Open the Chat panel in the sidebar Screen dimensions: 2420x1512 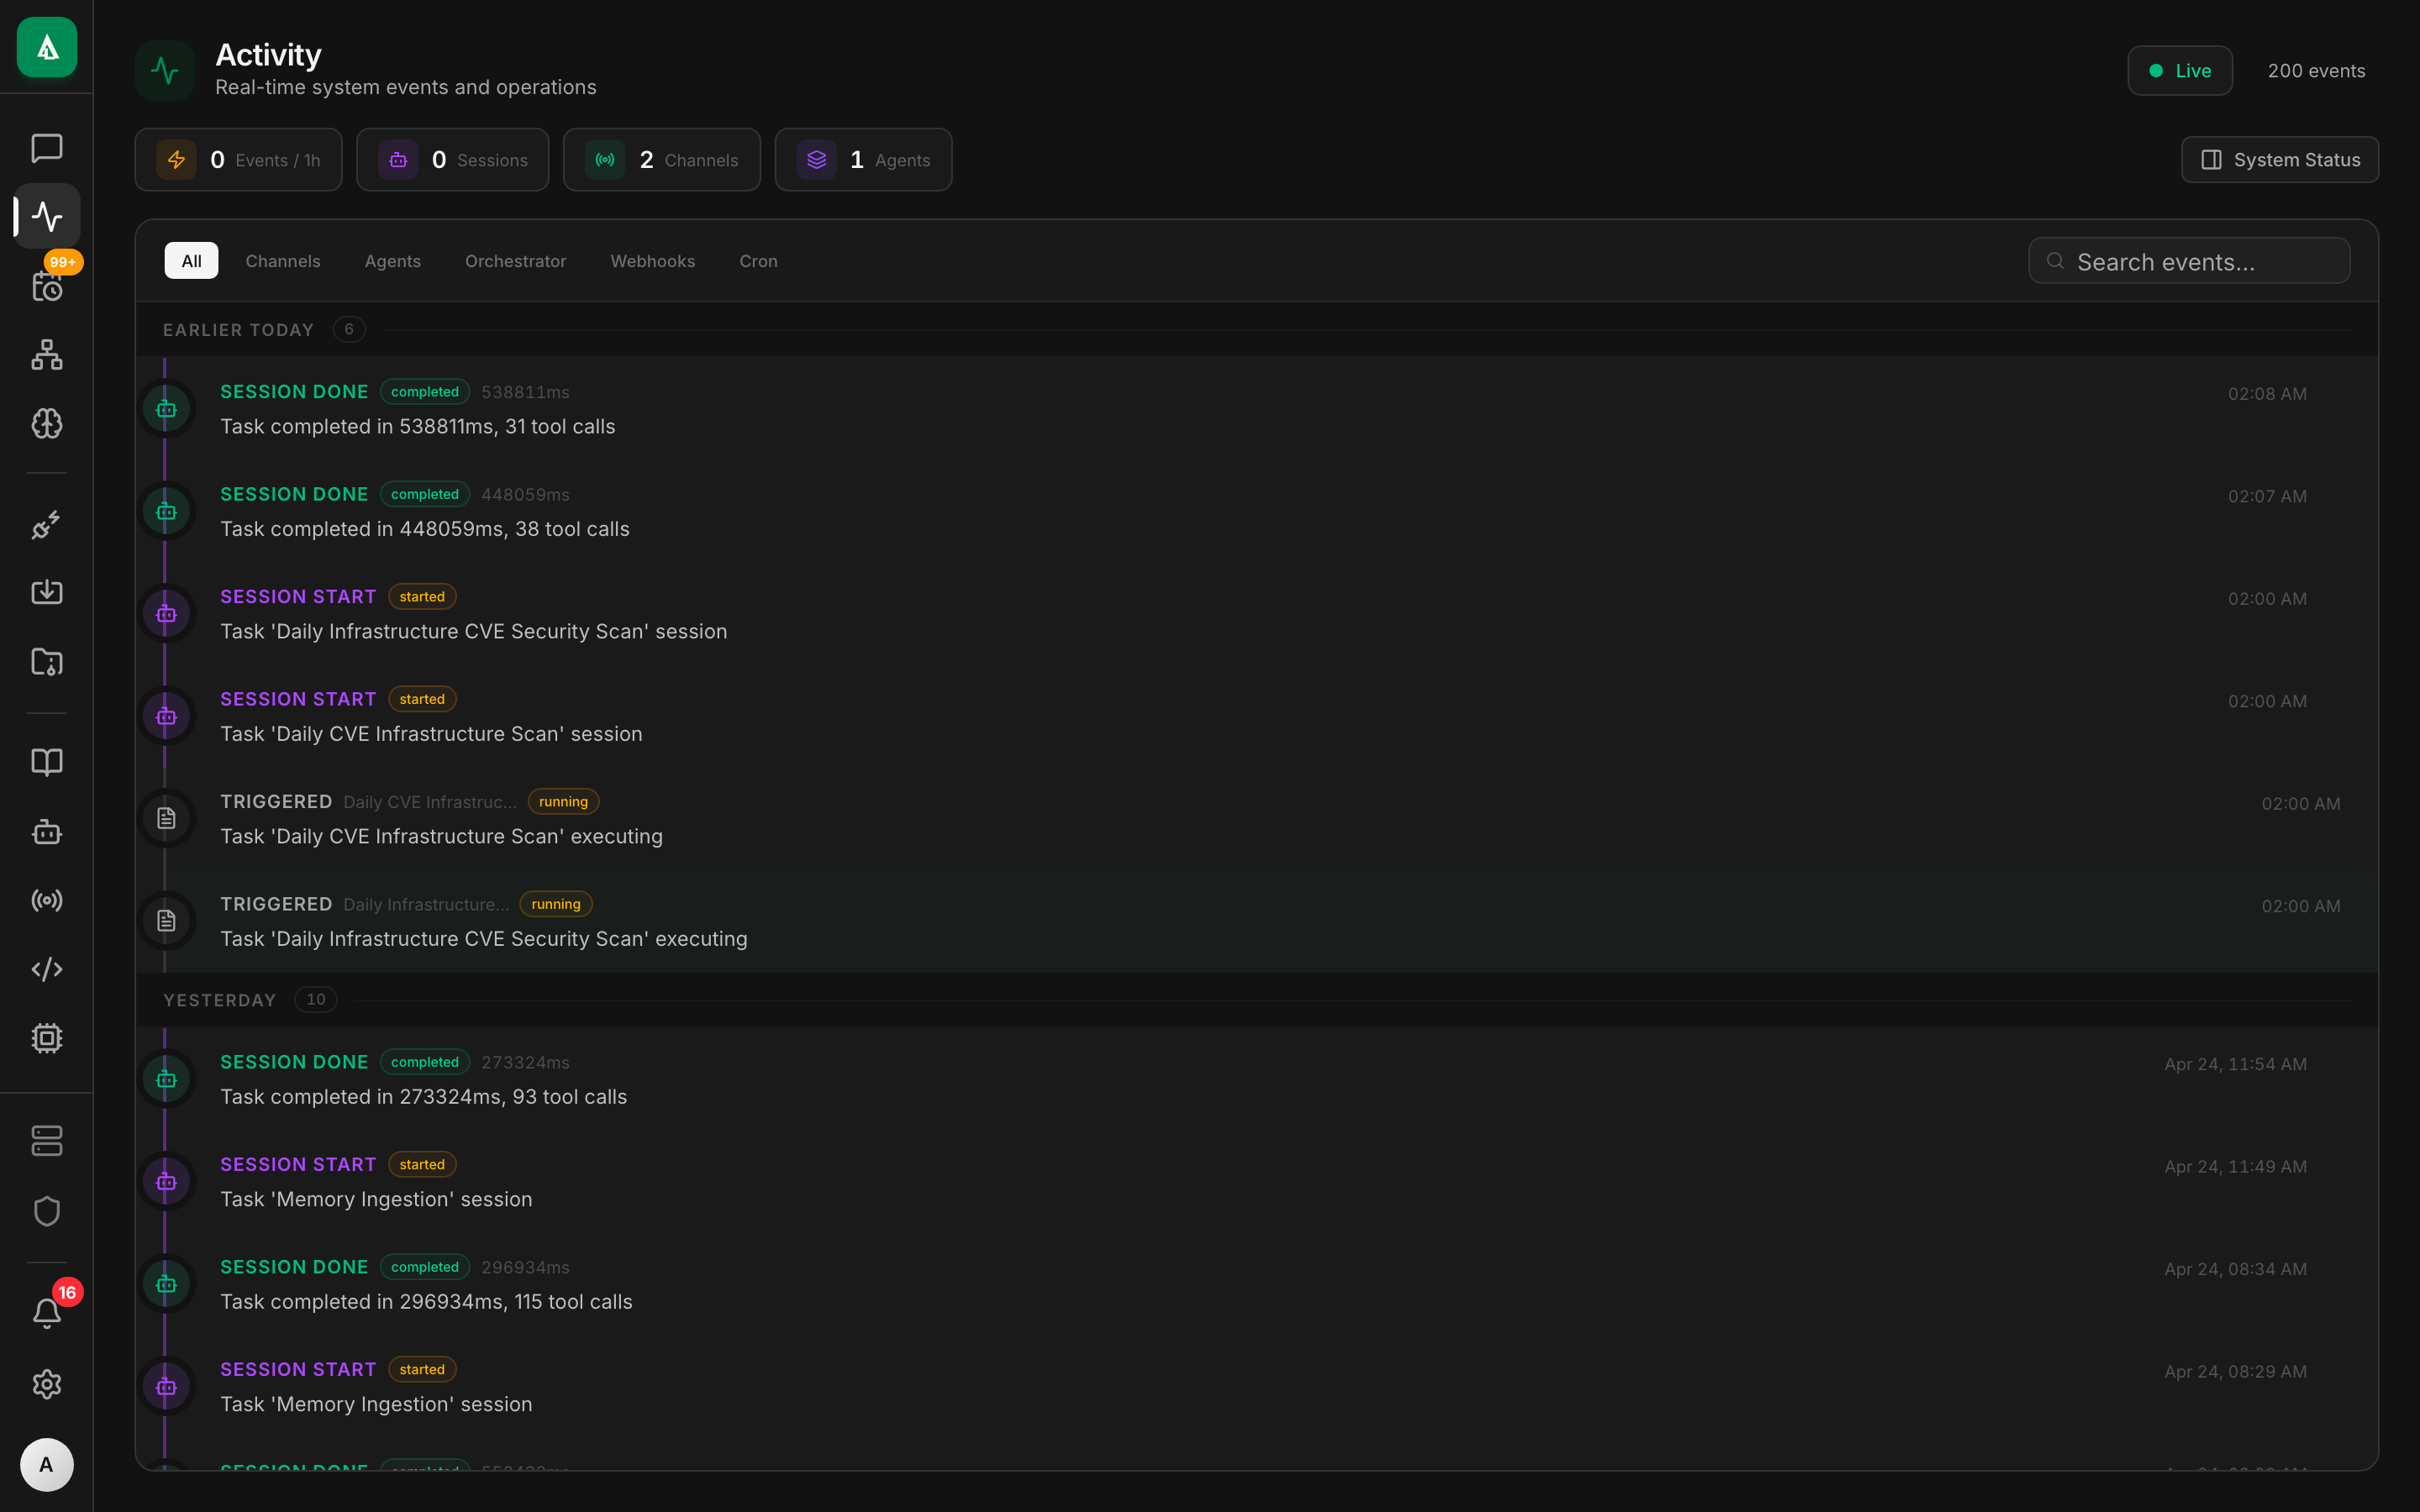pyautogui.click(x=46, y=148)
